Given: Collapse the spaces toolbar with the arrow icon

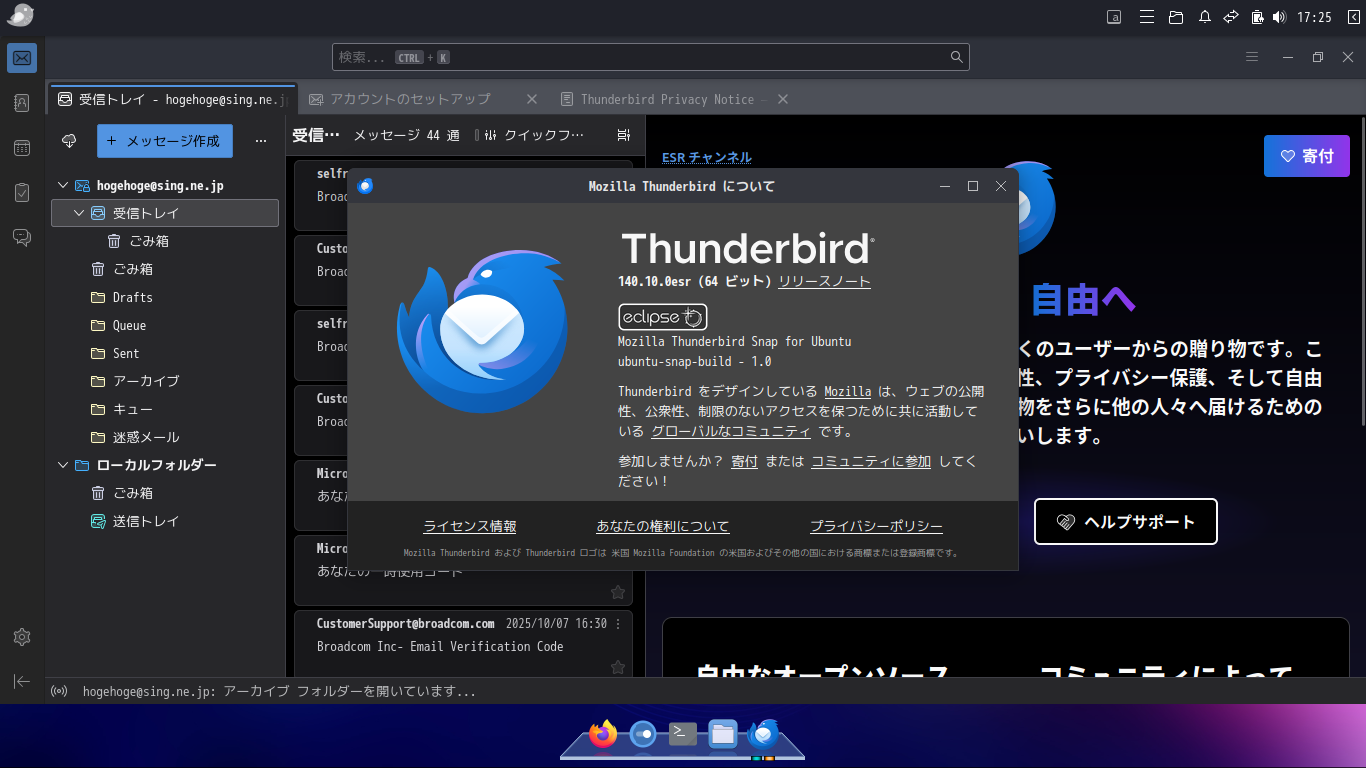Looking at the screenshot, I should point(21,681).
